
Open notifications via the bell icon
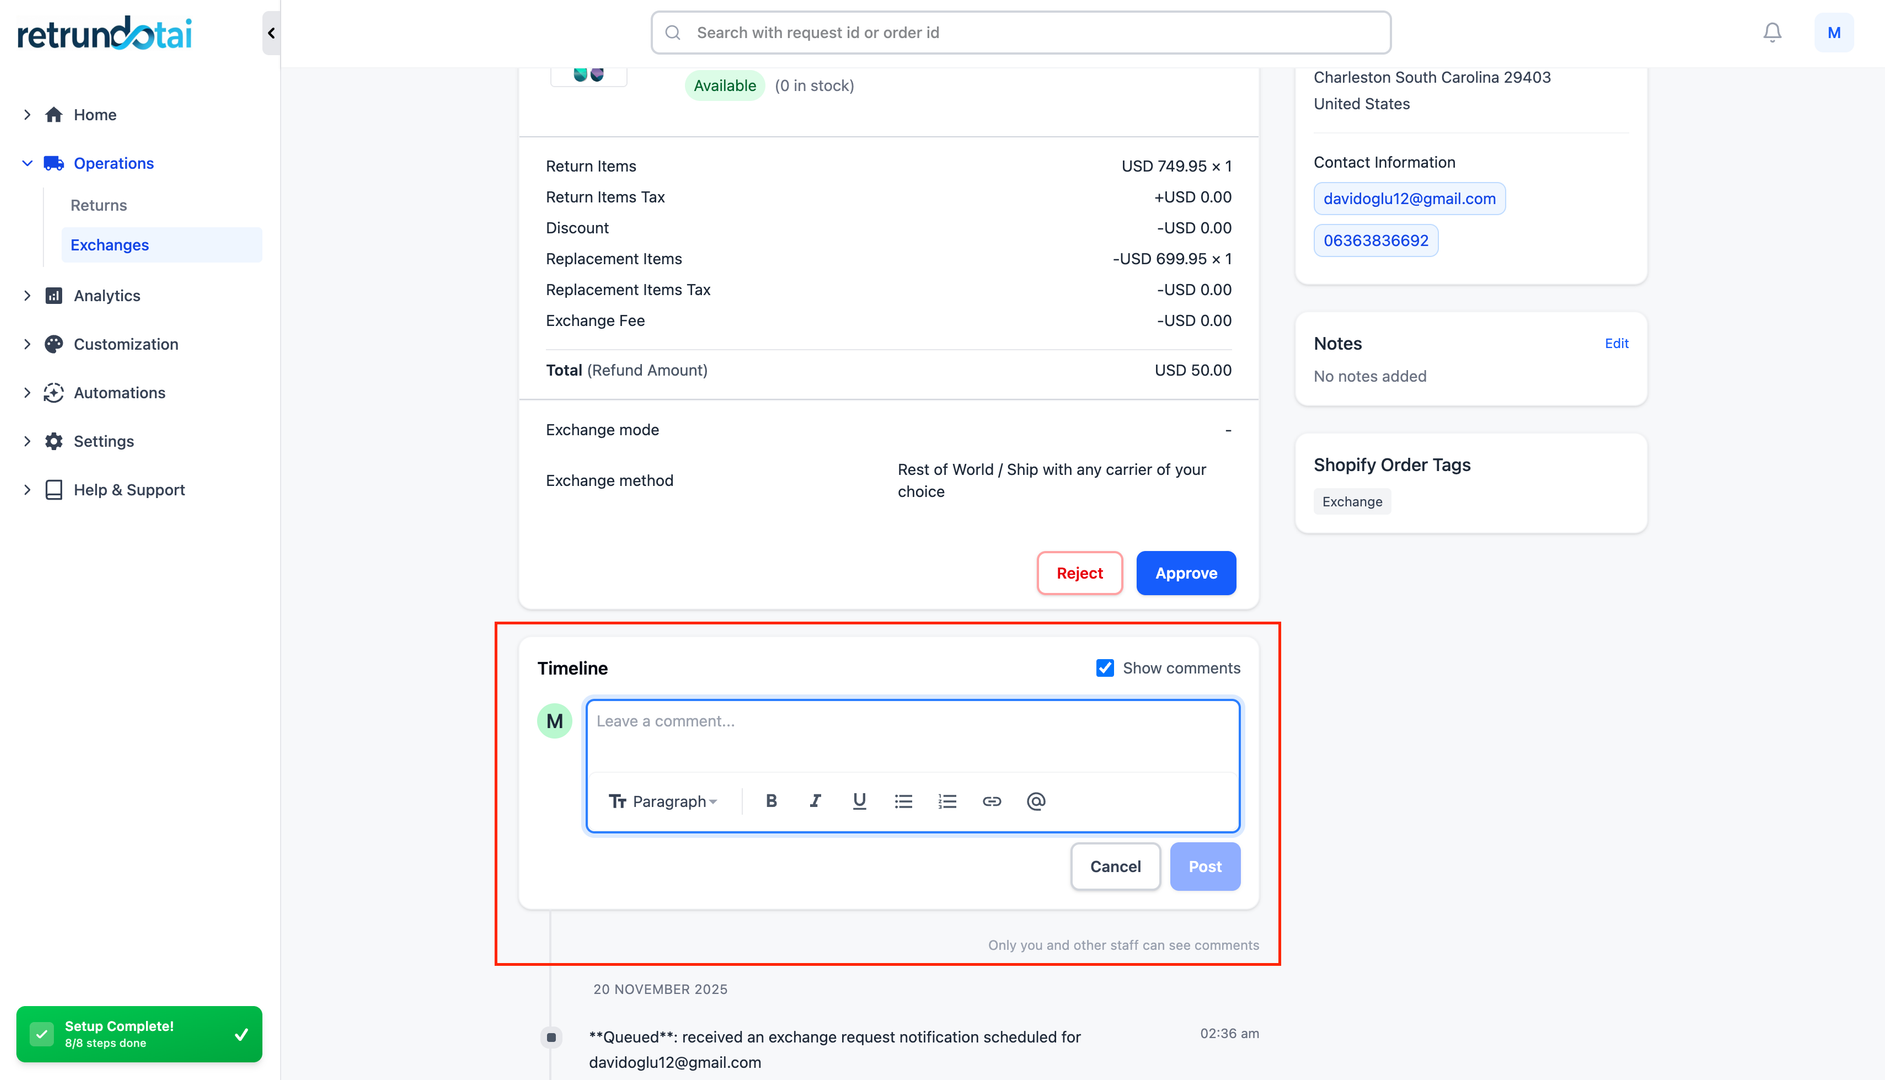[x=1772, y=32]
